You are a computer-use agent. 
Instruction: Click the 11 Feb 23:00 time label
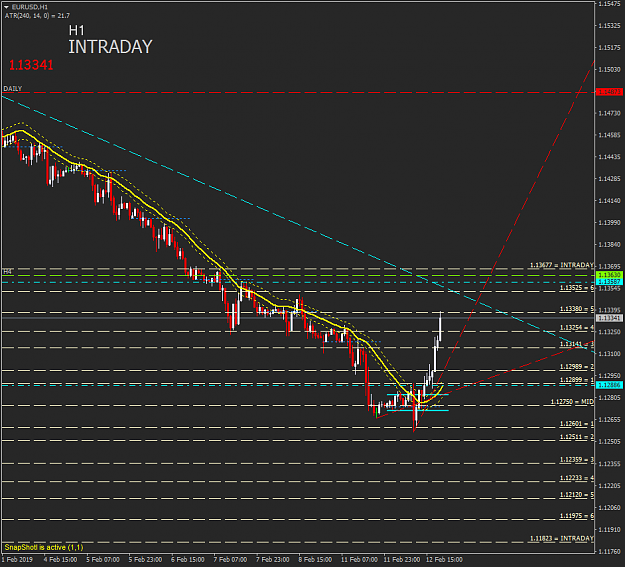point(402,559)
